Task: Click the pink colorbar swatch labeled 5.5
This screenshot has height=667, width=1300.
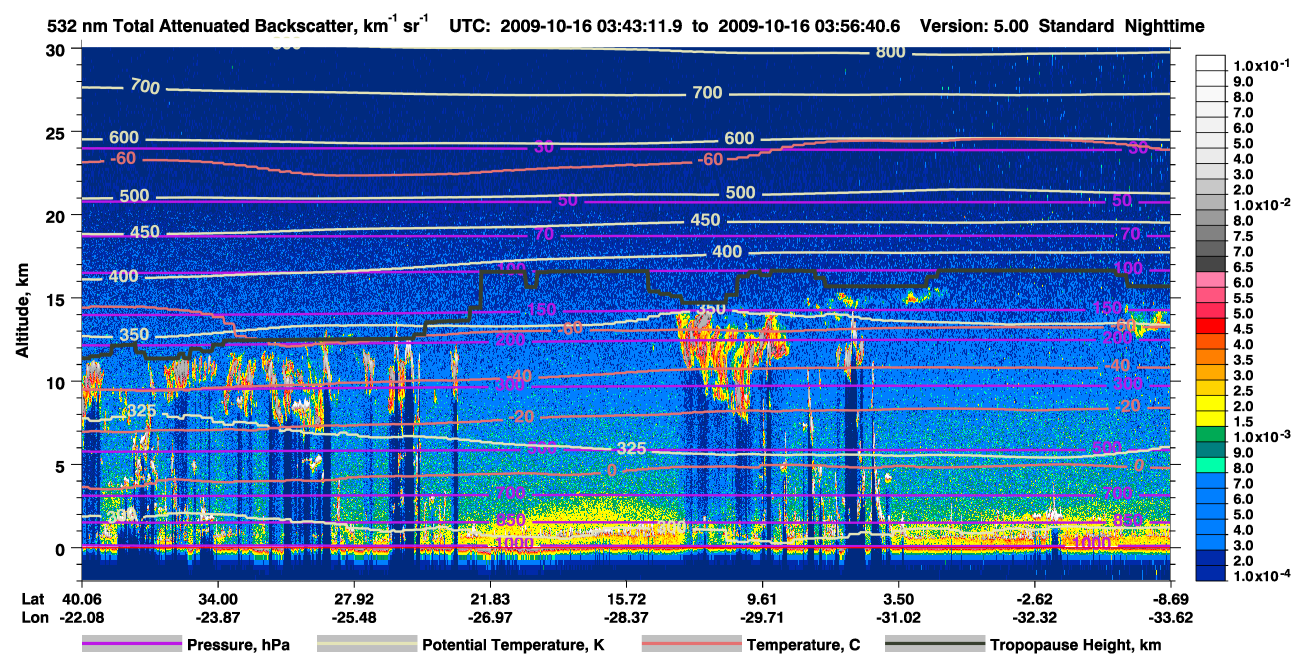Action: (x=1211, y=295)
